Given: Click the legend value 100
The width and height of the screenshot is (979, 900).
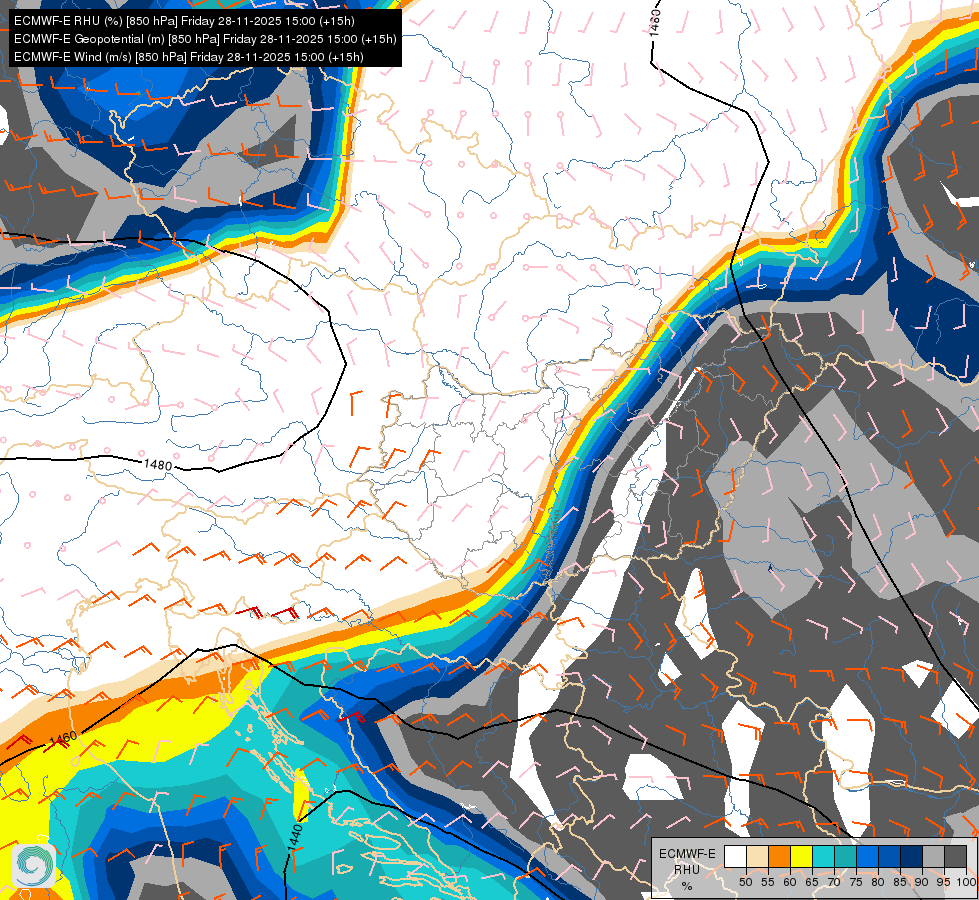Looking at the screenshot, I should click(x=966, y=882).
